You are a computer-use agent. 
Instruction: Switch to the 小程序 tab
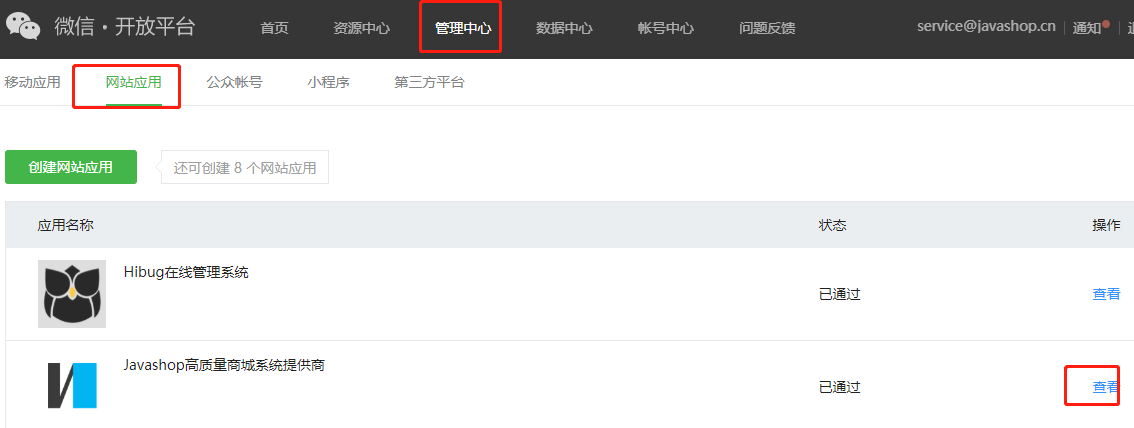tap(328, 82)
